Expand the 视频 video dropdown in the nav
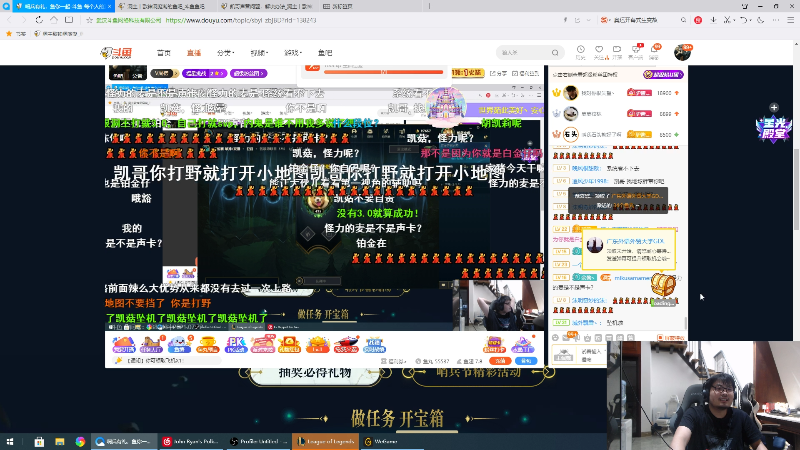The height and width of the screenshot is (450, 800). pyautogui.click(x=259, y=53)
